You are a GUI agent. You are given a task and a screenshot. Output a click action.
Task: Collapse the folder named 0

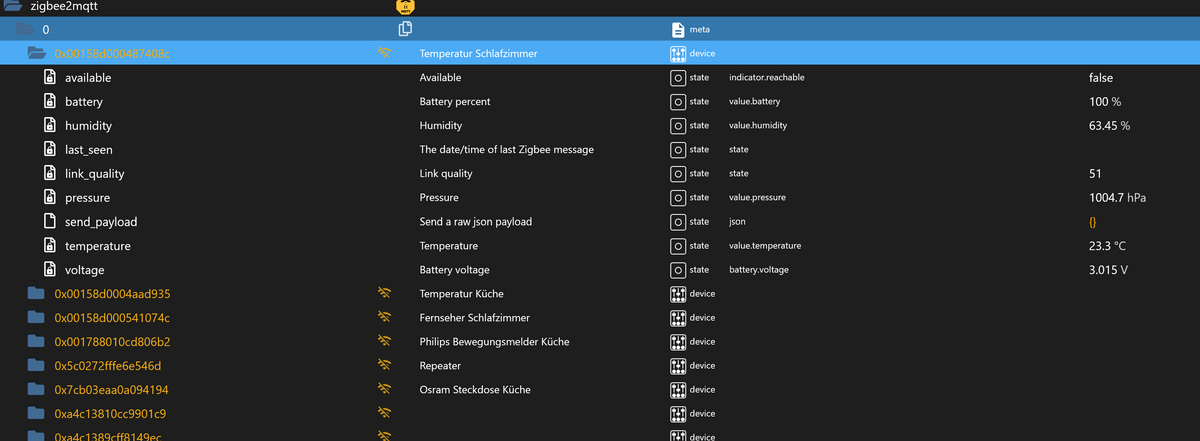[x=26, y=29]
